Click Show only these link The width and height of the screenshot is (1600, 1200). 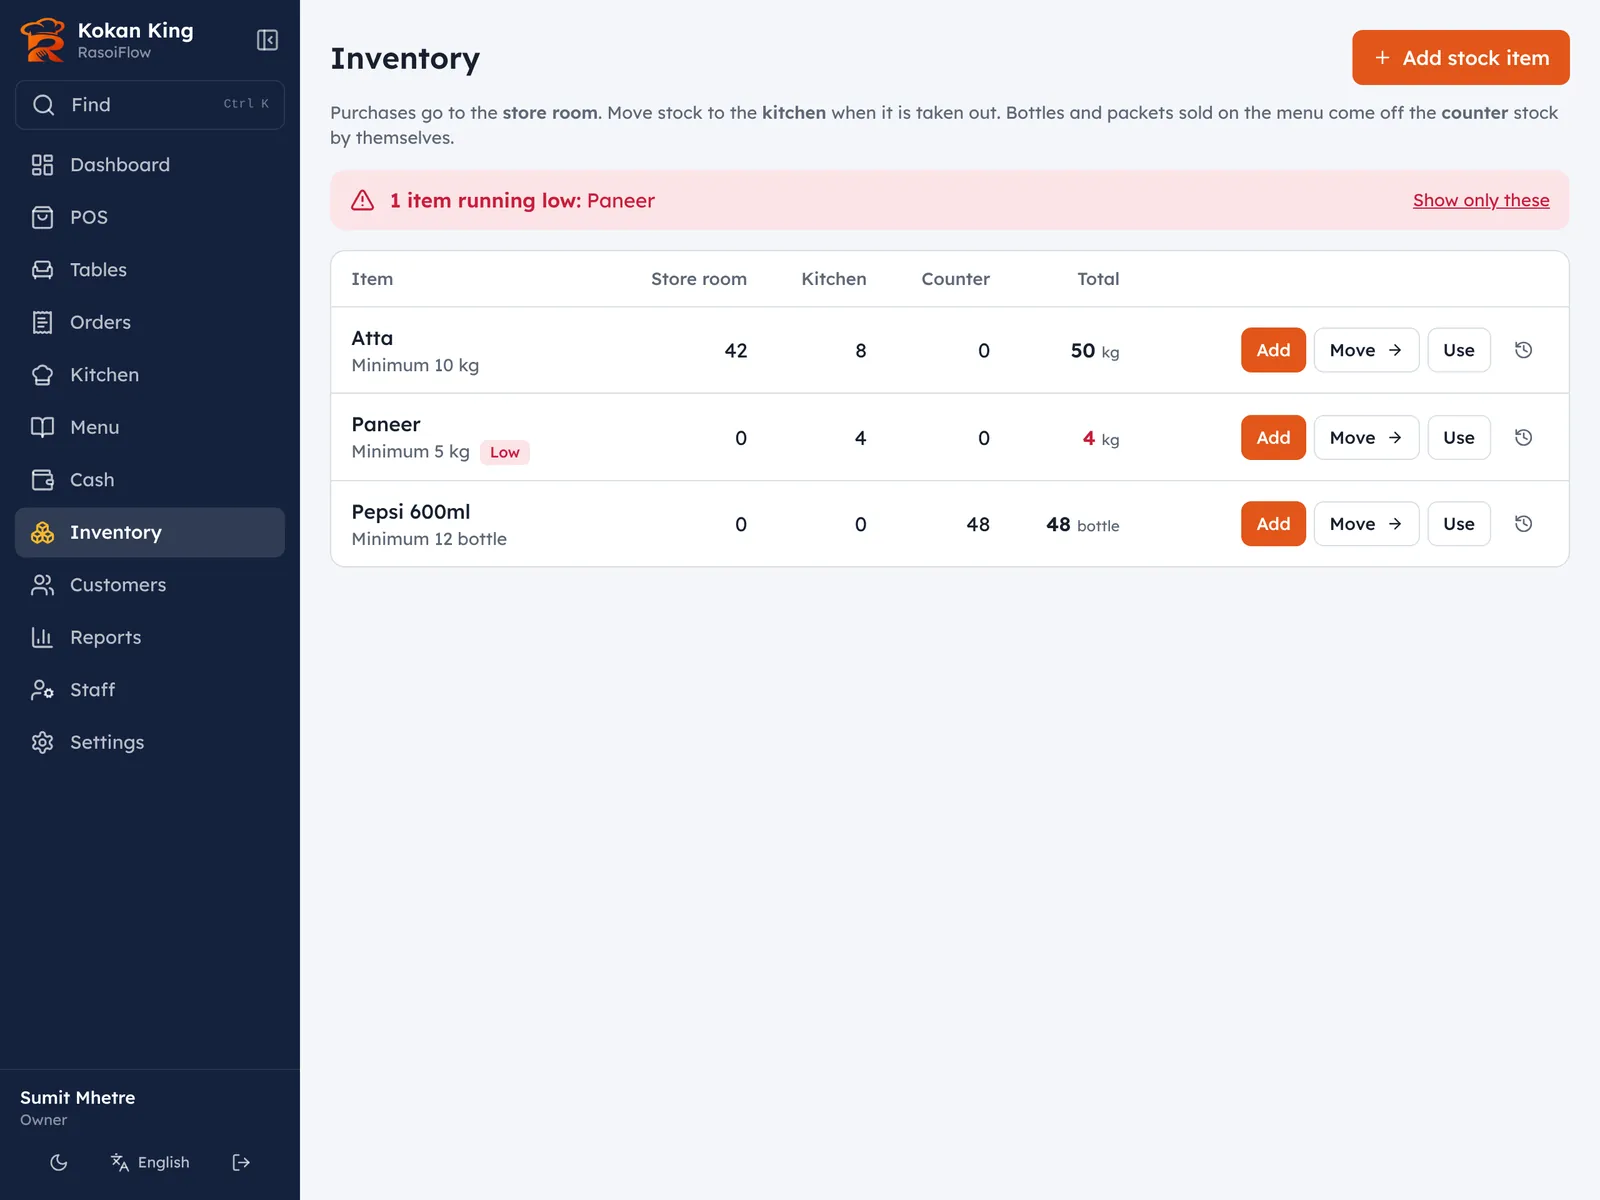pos(1481,200)
